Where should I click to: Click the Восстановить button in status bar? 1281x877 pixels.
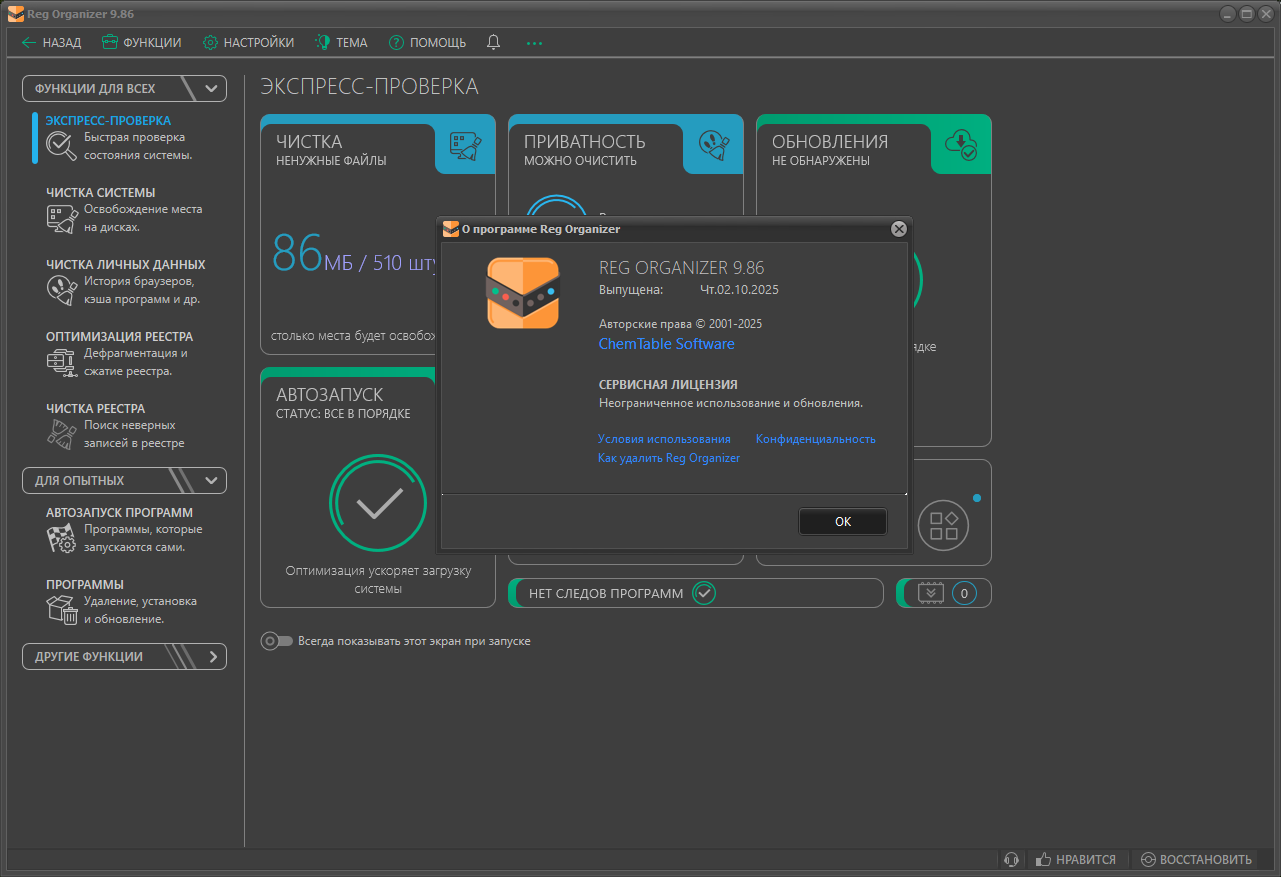1196,859
